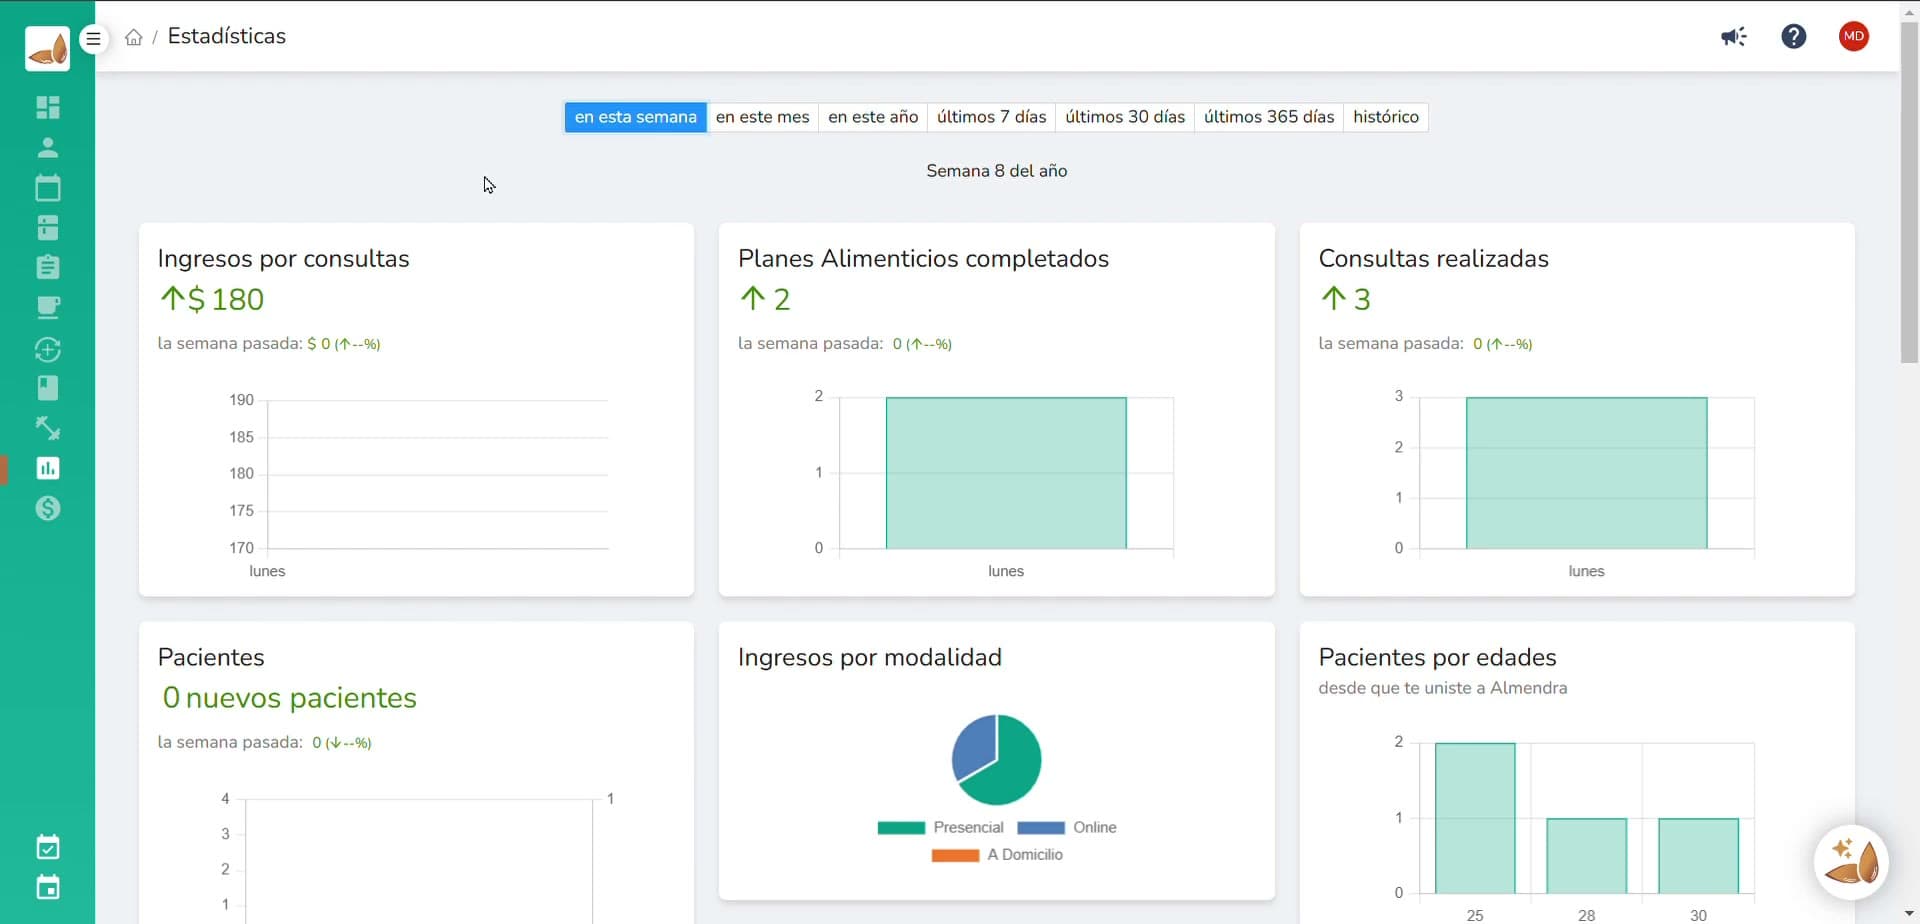Screen dimensions: 1920x924
Task: Select the 'en este mes' tab
Action: 762,117
